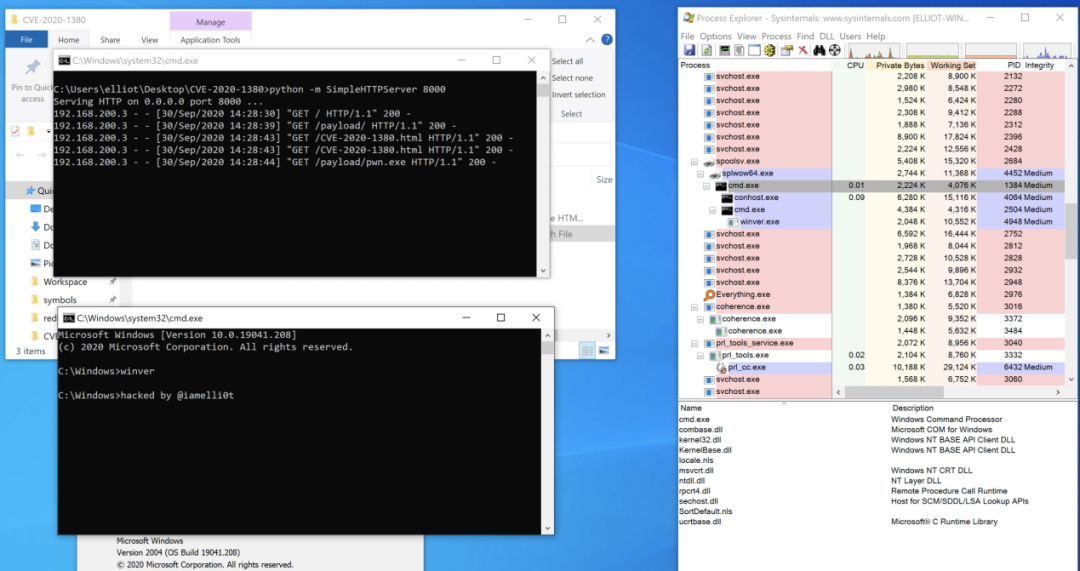Collapse the spoolsv.exe process tree
The width and height of the screenshot is (1080, 571).
click(x=695, y=161)
